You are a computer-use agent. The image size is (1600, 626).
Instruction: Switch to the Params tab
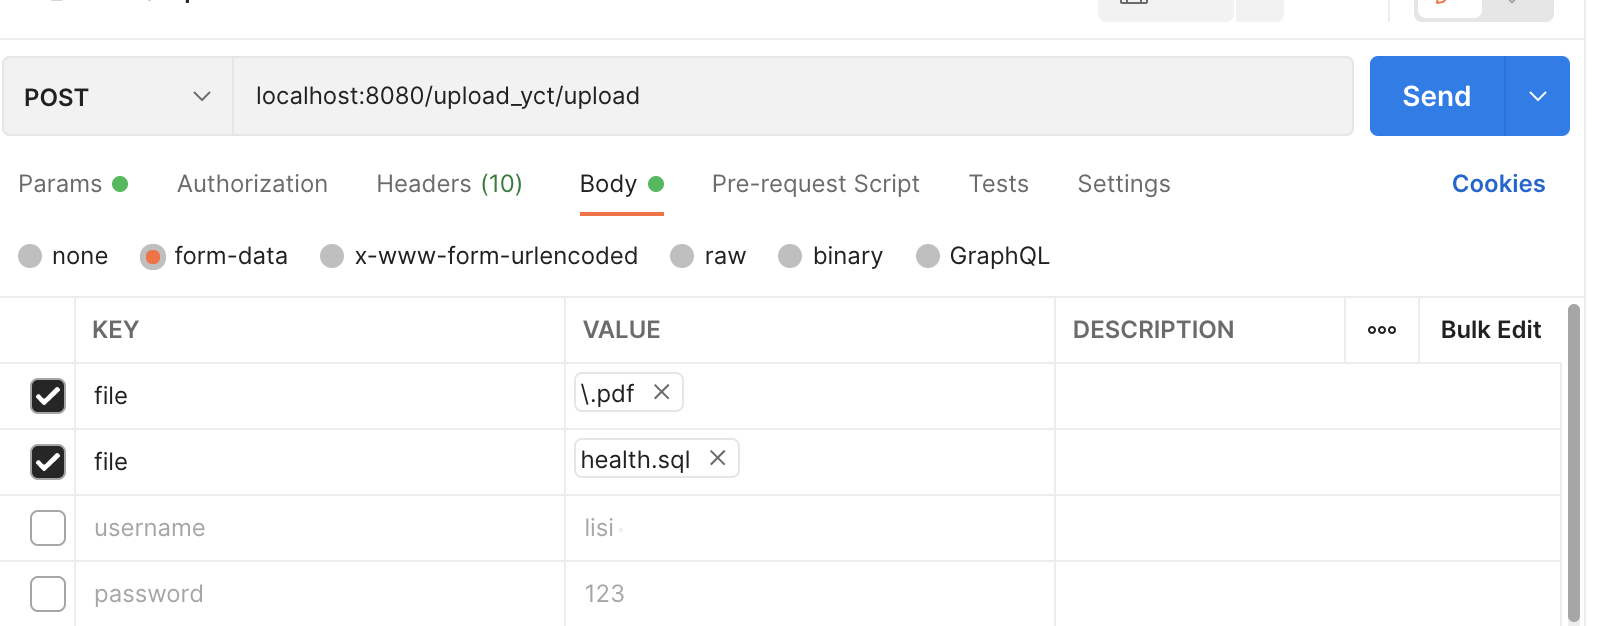pyautogui.click(x=61, y=184)
